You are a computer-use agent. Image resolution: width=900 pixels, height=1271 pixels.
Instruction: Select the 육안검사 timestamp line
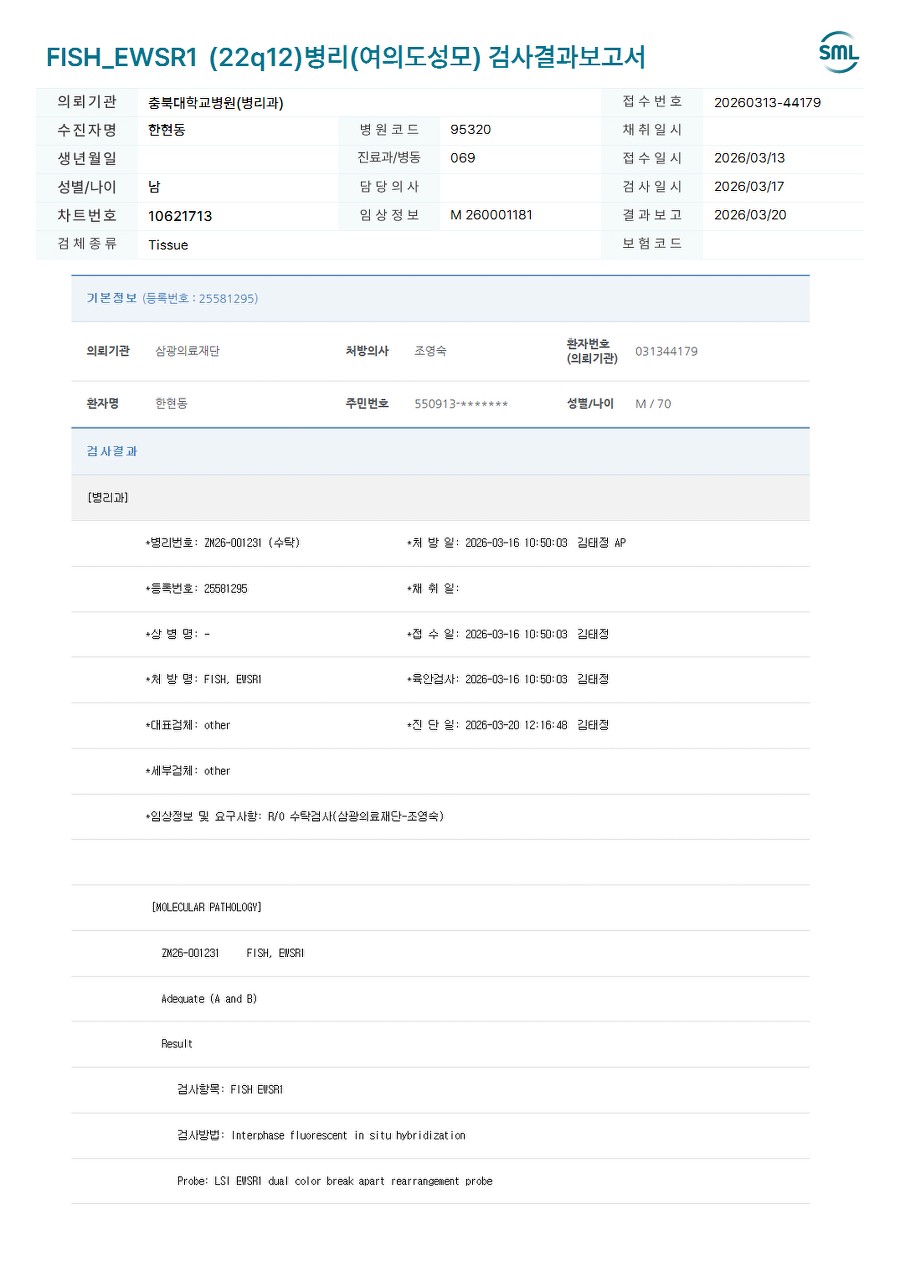coord(507,679)
